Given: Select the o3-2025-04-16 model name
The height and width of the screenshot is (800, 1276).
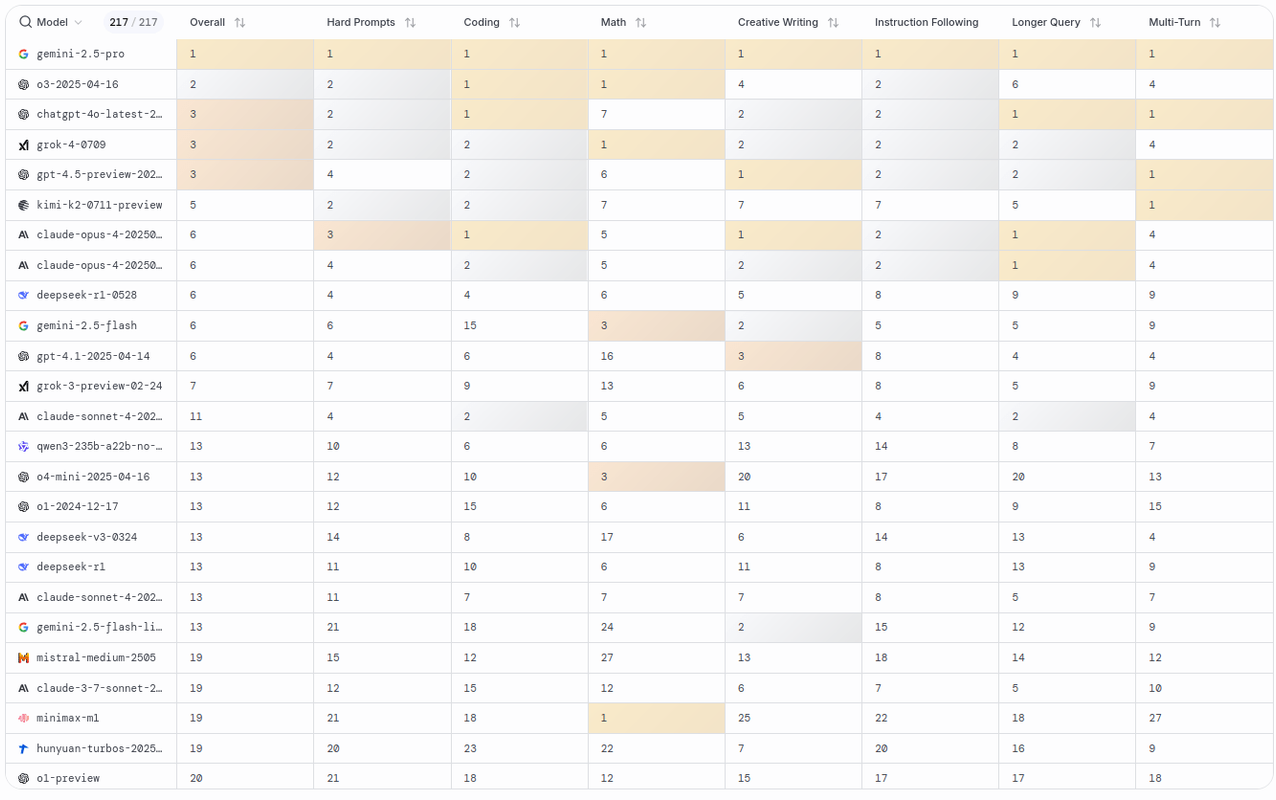Looking at the screenshot, I should coord(78,85).
